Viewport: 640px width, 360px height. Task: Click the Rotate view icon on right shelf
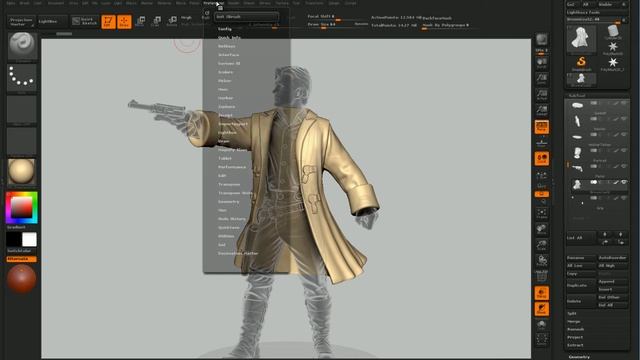click(542, 261)
